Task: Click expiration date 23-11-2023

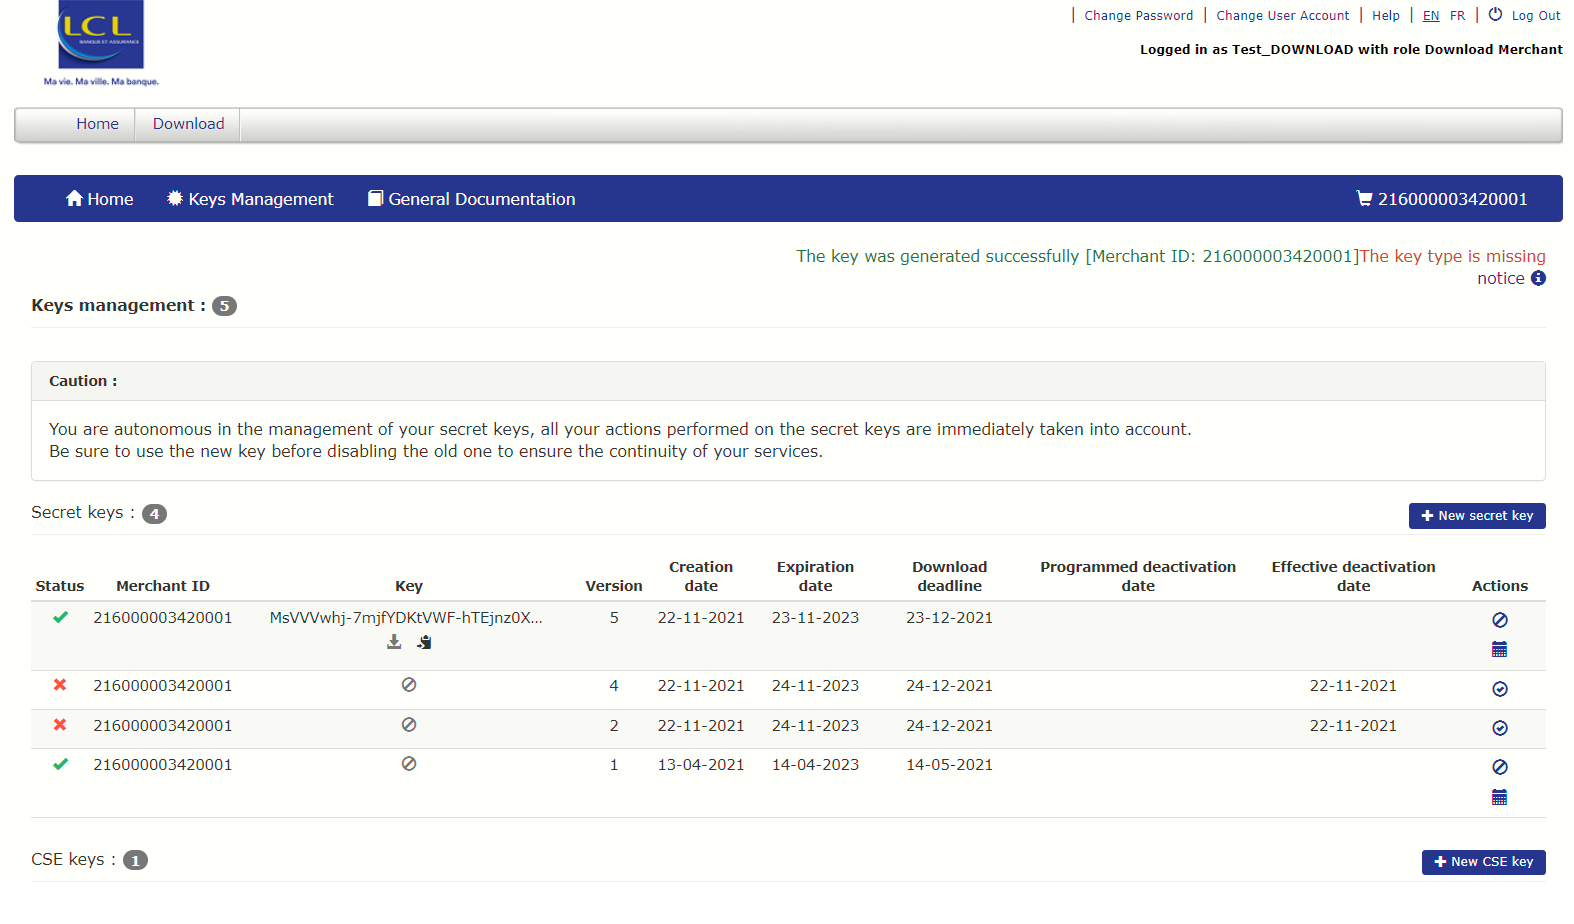Action: coord(816,618)
